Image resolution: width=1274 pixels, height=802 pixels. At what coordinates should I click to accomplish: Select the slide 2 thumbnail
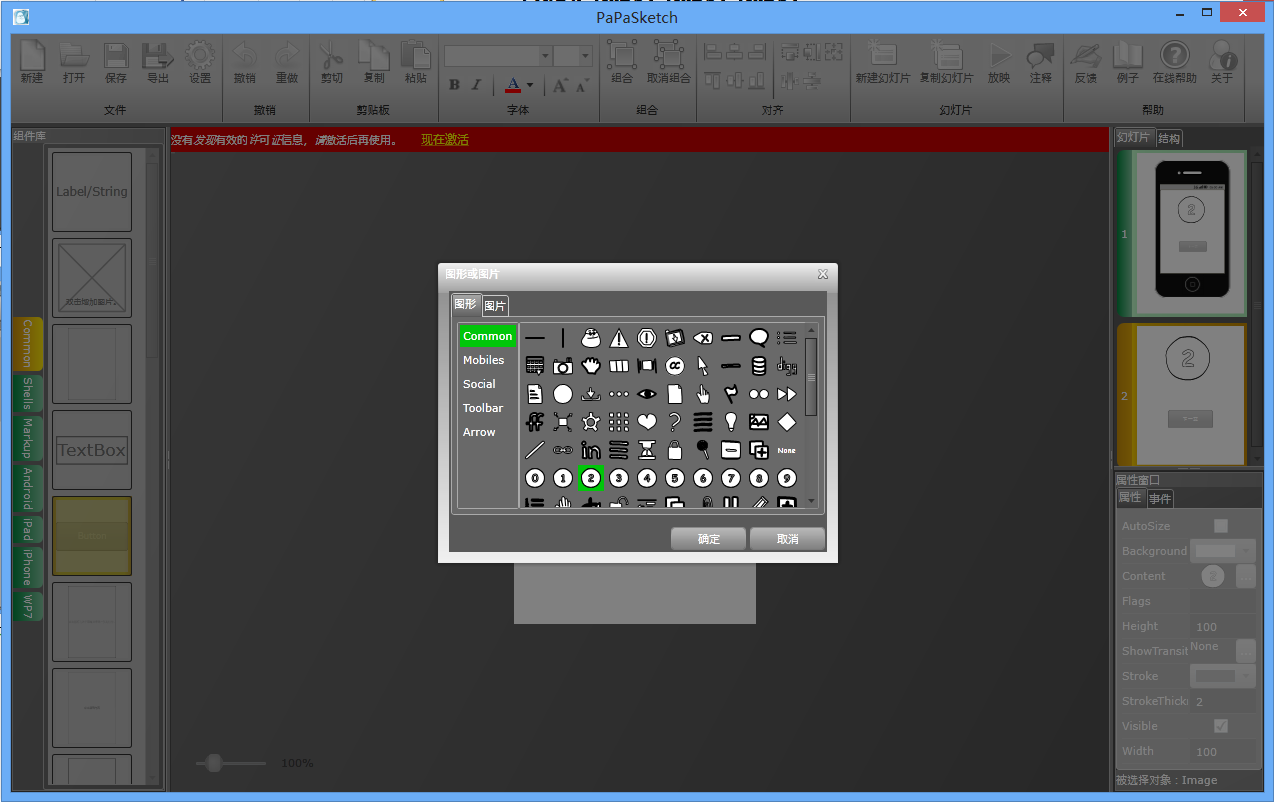point(1189,395)
